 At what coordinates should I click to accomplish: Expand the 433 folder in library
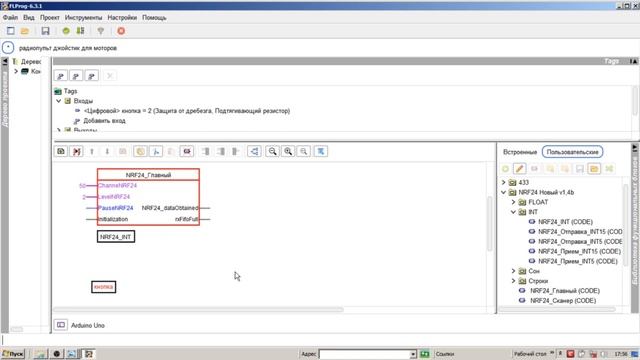[x=504, y=182]
